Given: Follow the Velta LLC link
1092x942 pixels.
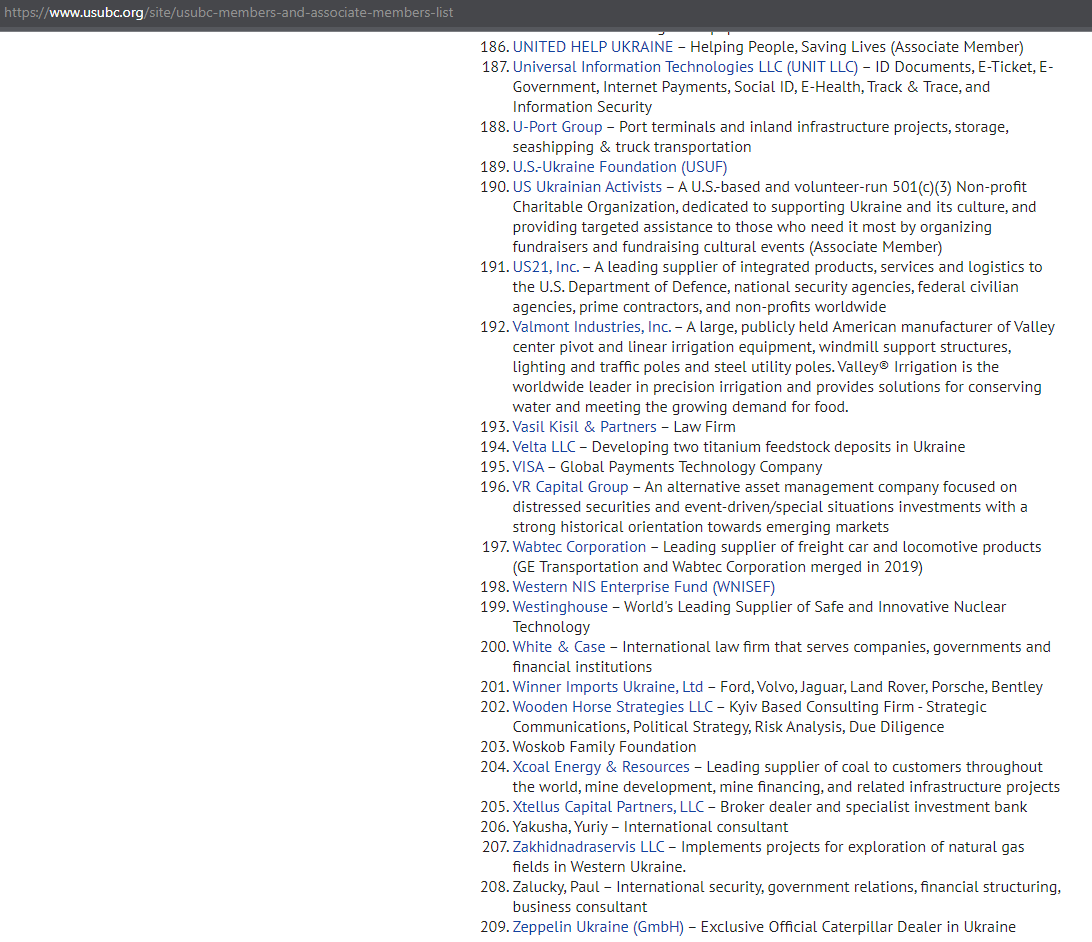Looking at the screenshot, I should [x=544, y=447].
